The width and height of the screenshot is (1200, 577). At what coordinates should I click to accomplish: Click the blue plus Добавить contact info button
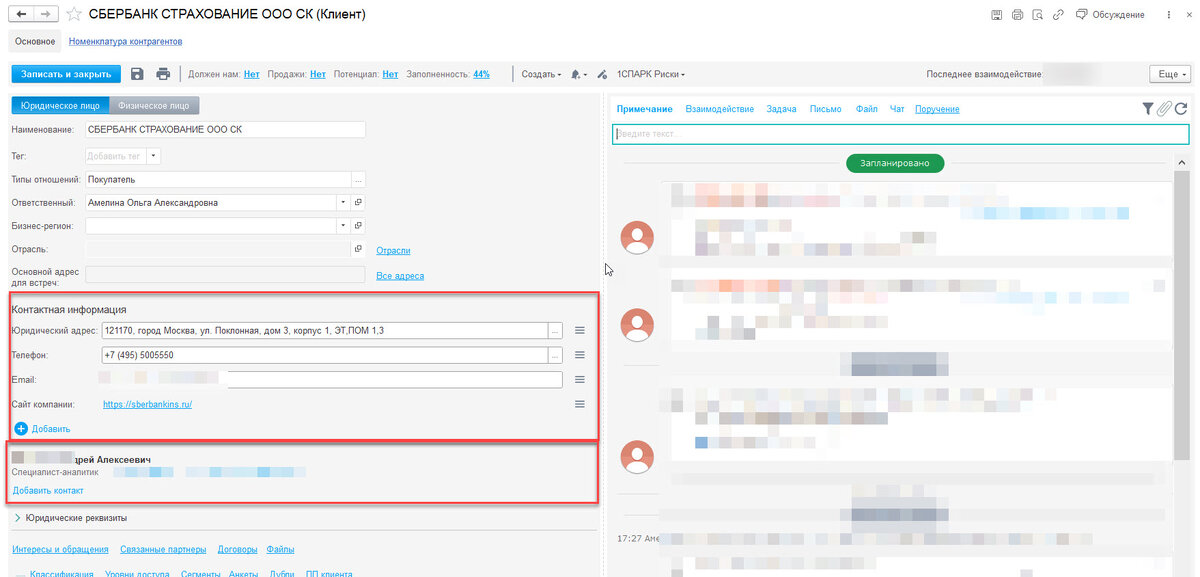(42, 428)
